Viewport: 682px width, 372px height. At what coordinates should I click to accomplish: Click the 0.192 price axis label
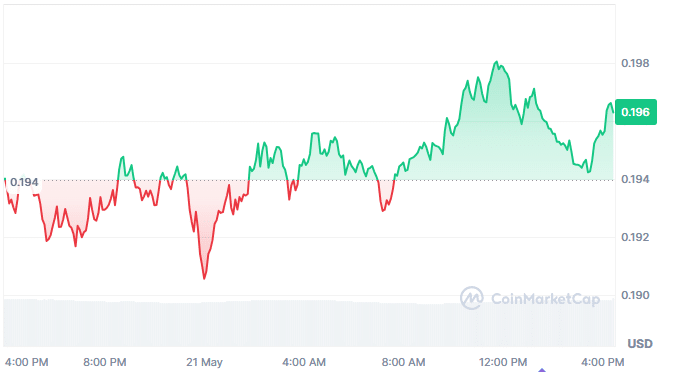point(635,237)
